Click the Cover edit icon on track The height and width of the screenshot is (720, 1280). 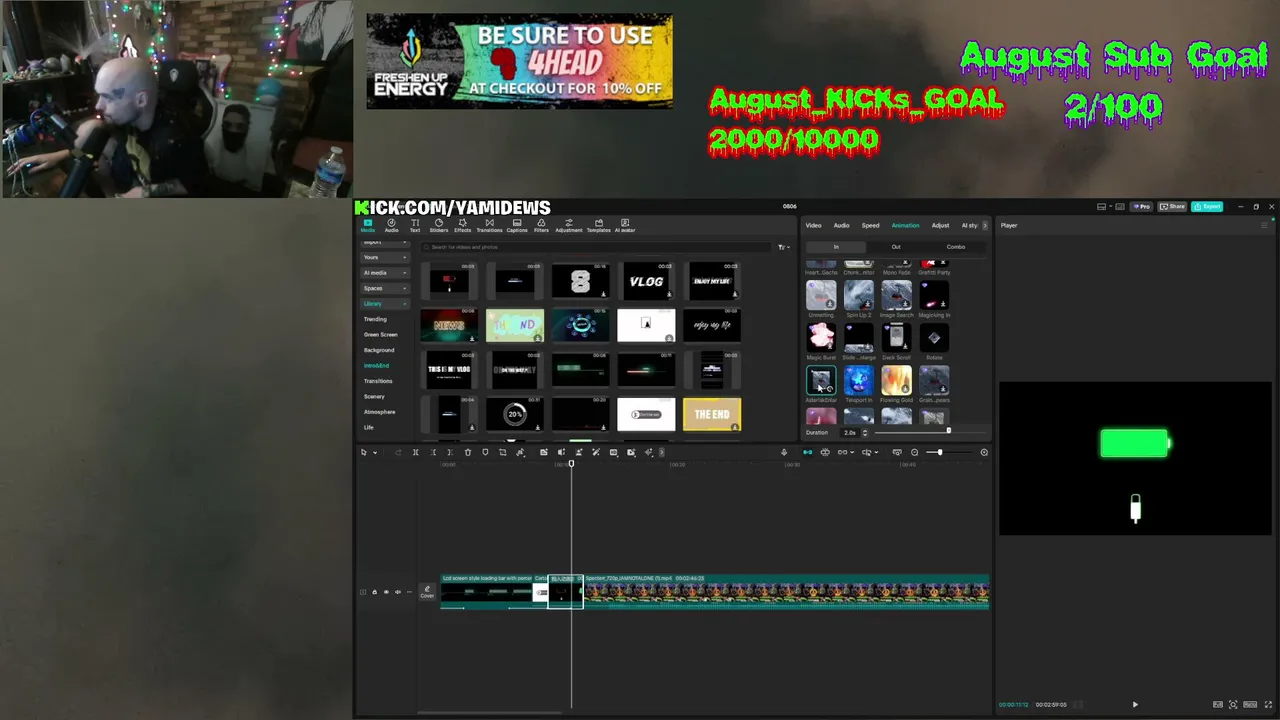click(427, 592)
